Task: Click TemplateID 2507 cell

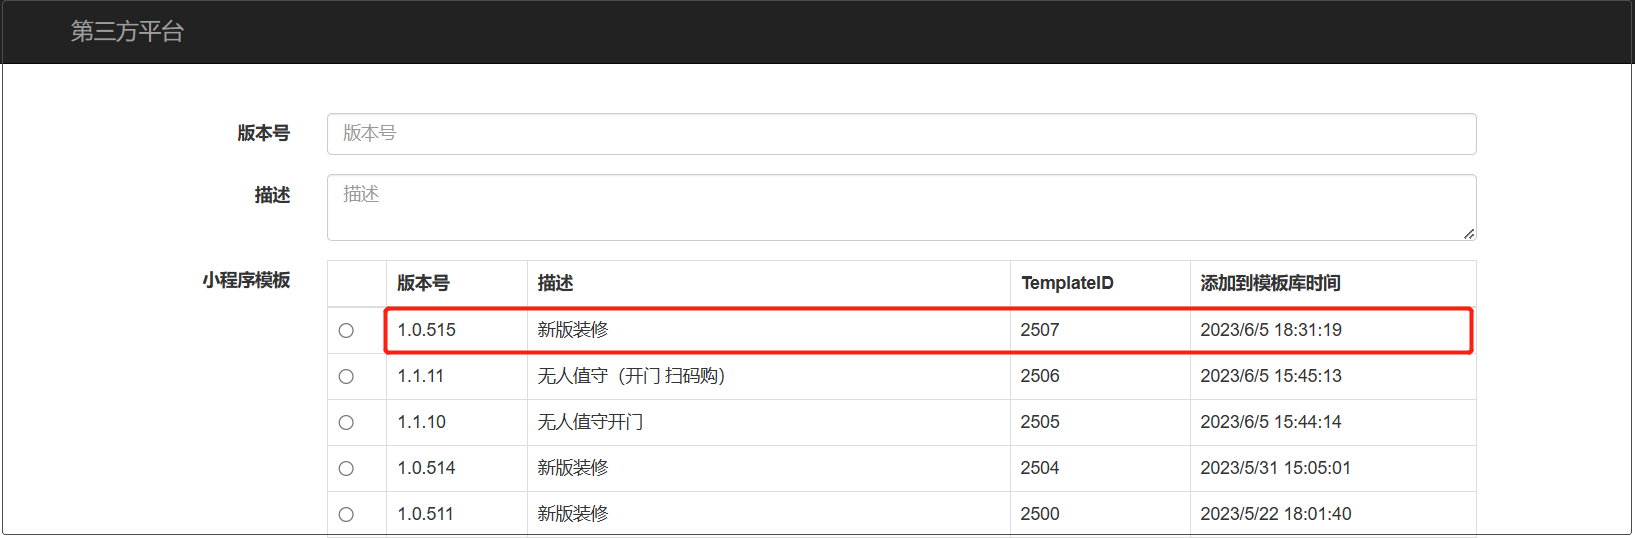Action: (x=1100, y=330)
